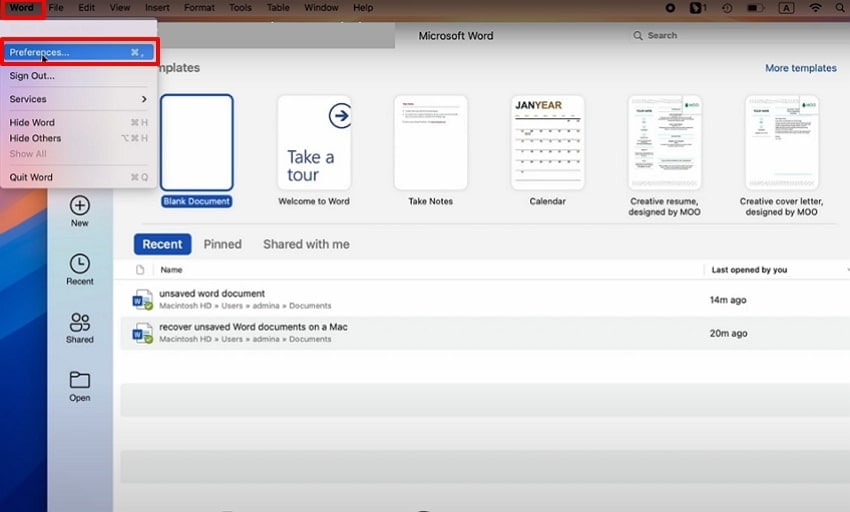Sort by Last opened by you column
Image resolution: width=850 pixels, height=512 pixels.
[x=749, y=270]
